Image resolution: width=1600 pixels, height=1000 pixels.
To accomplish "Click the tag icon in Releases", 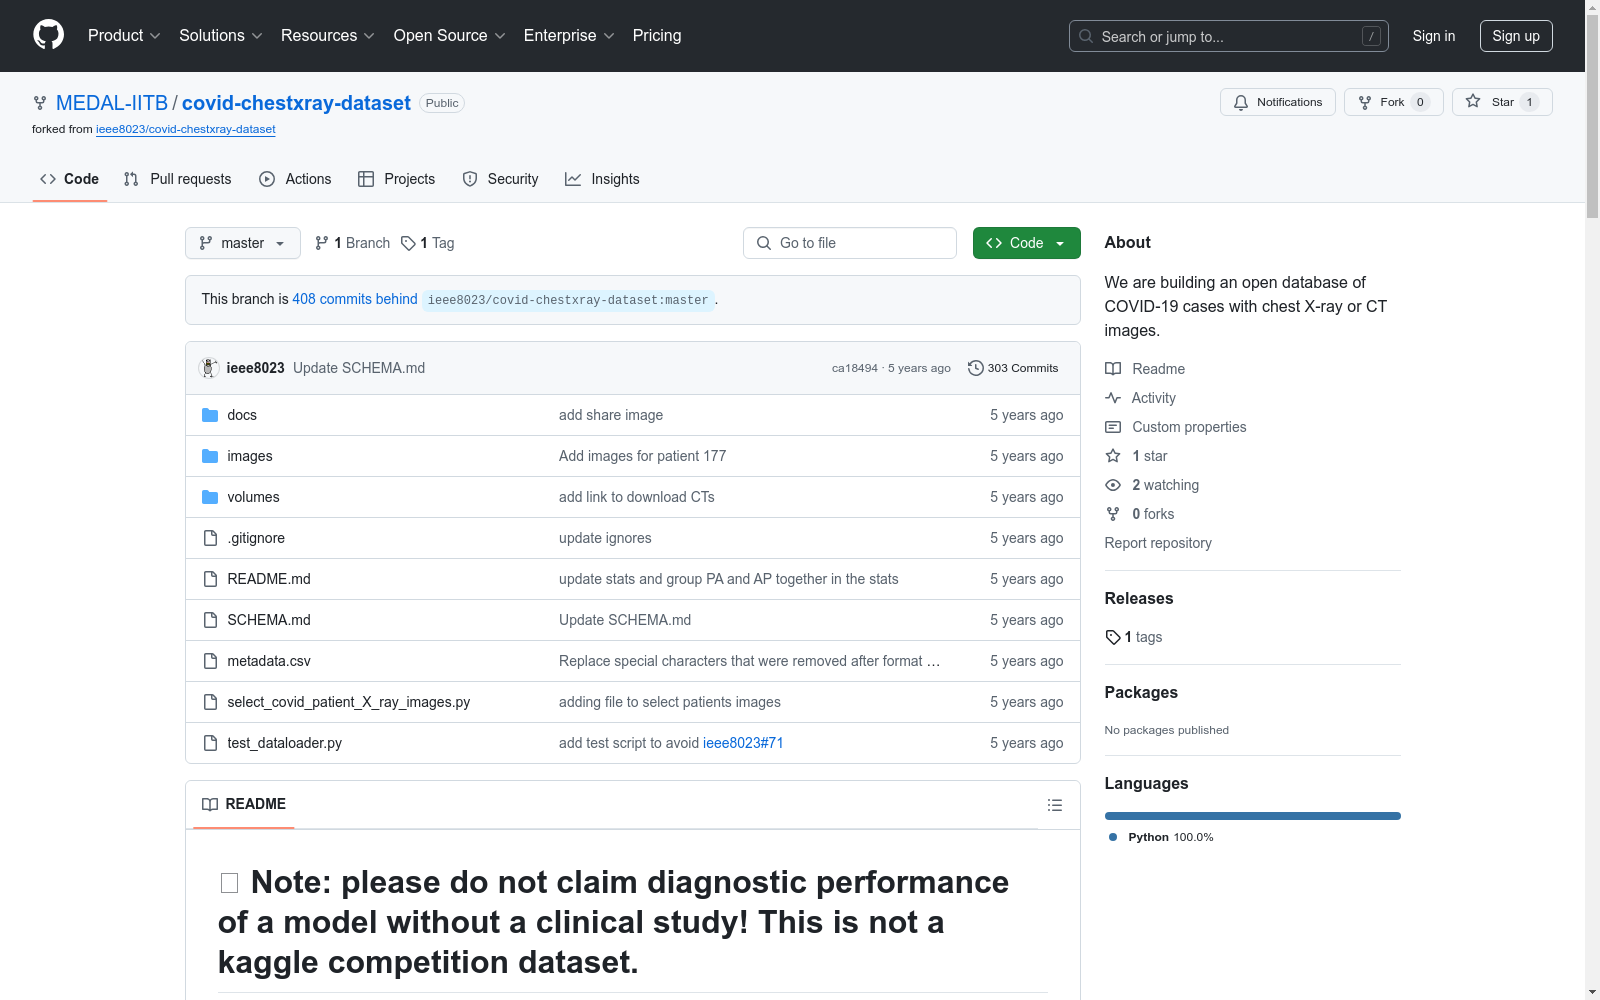I will (1113, 637).
